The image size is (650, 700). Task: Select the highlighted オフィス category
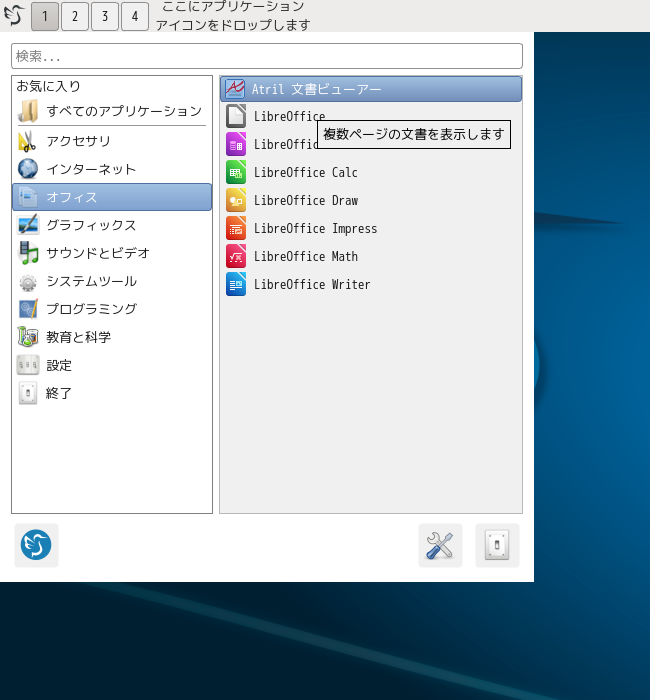click(112, 197)
